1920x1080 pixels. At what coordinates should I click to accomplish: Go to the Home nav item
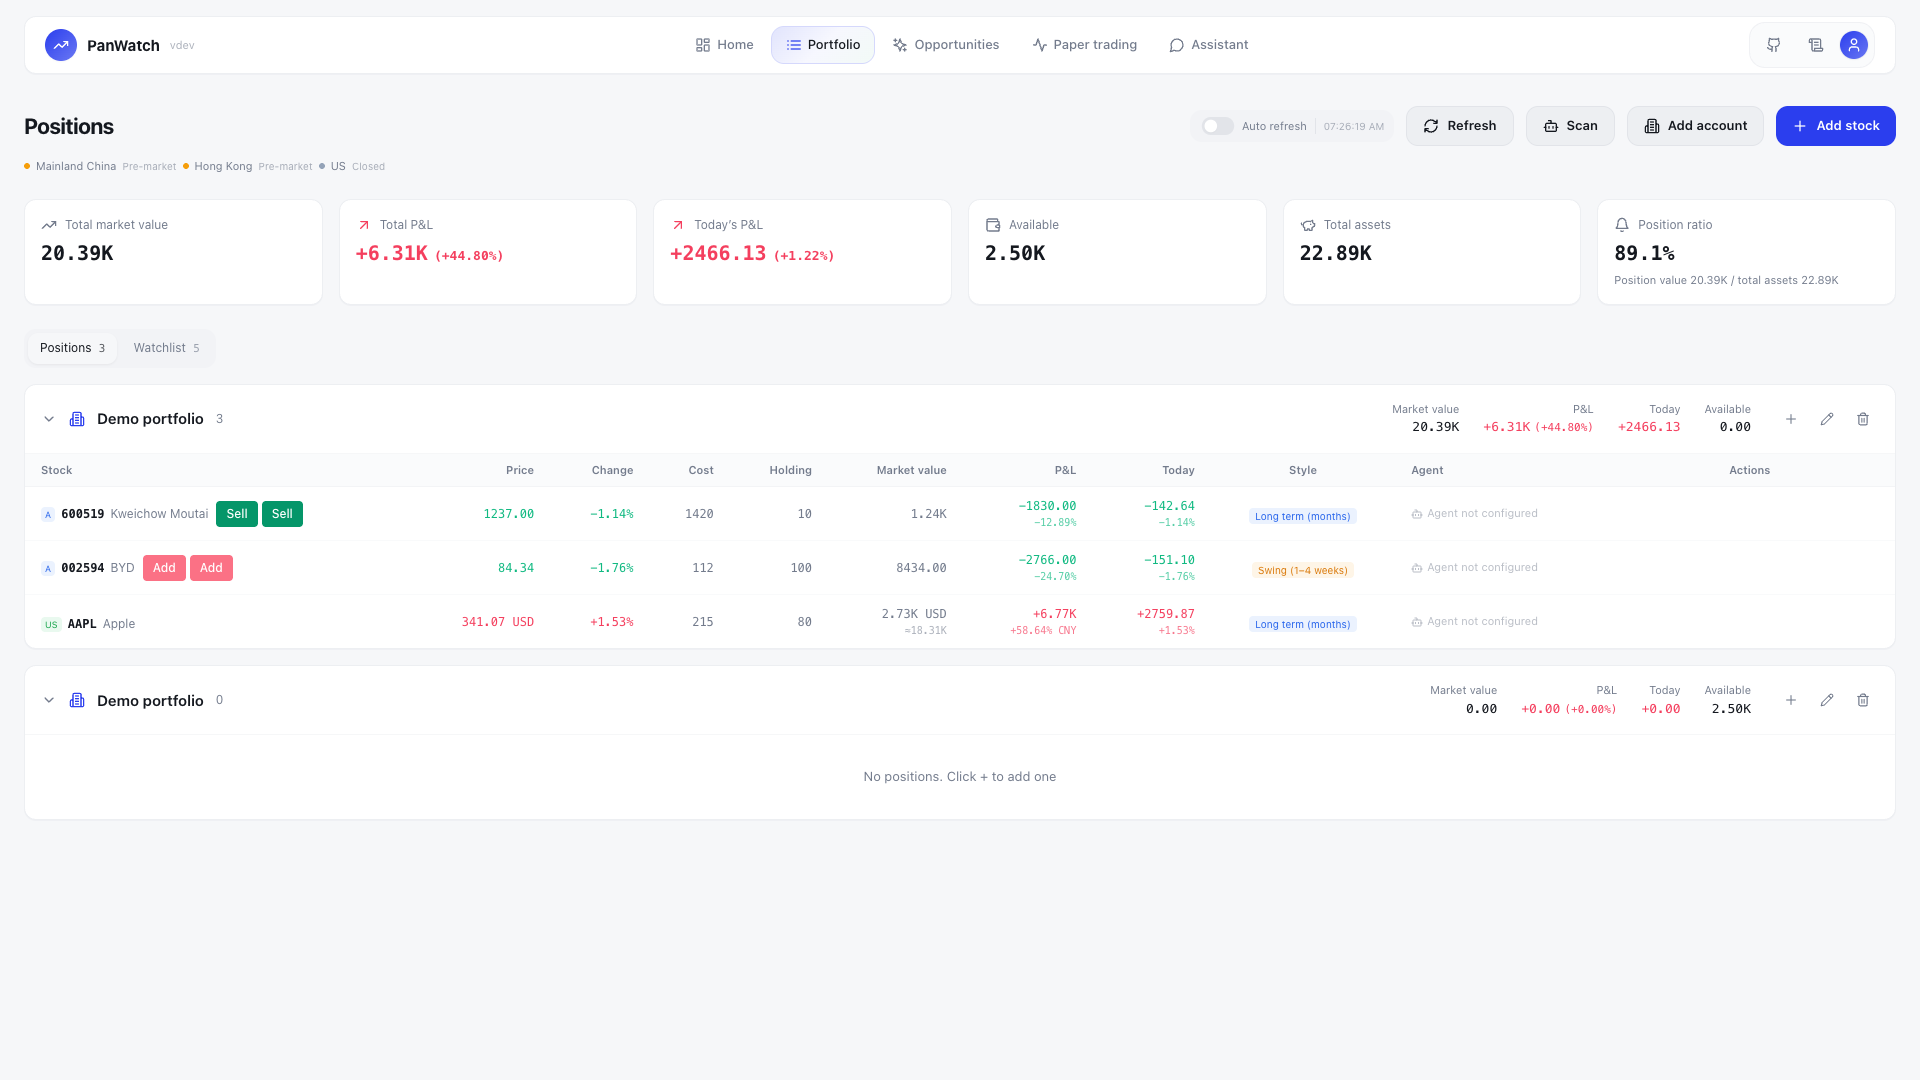[724, 45]
